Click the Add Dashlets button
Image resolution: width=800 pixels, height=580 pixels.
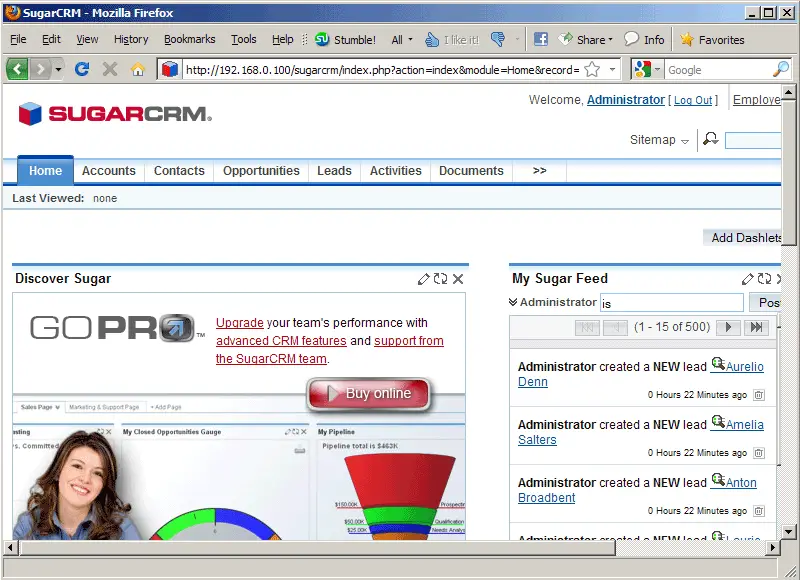pos(742,238)
